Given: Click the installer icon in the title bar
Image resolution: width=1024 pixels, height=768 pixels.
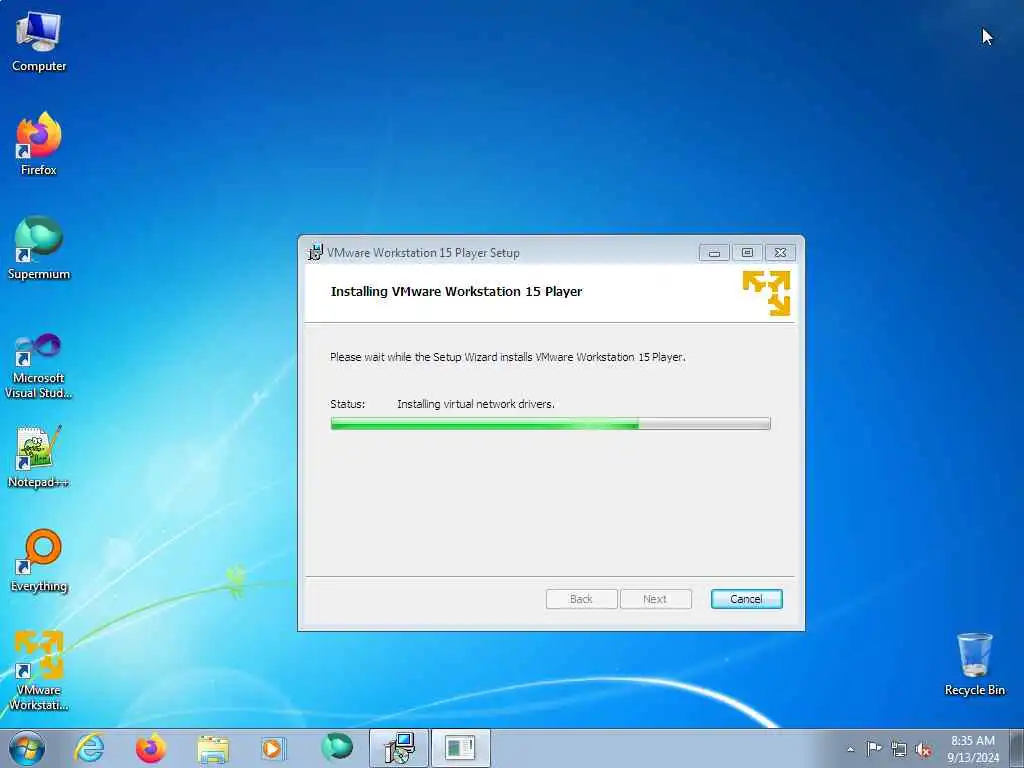Looking at the screenshot, I should click(315, 252).
